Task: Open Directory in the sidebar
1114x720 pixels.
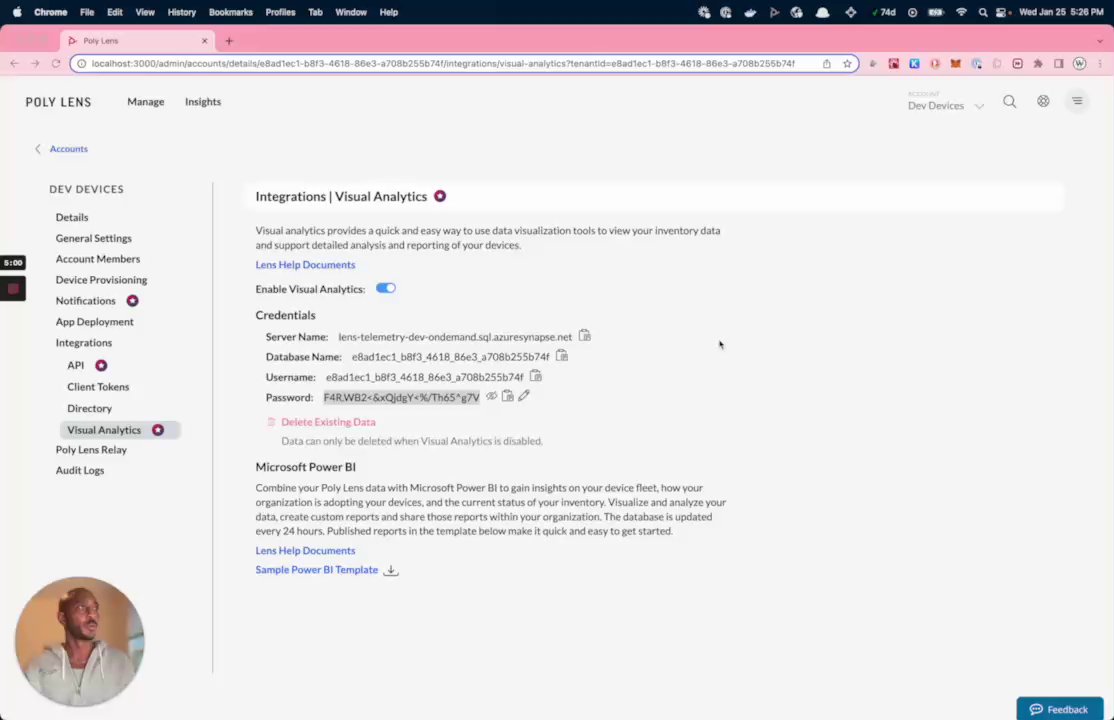Action: click(90, 408)
